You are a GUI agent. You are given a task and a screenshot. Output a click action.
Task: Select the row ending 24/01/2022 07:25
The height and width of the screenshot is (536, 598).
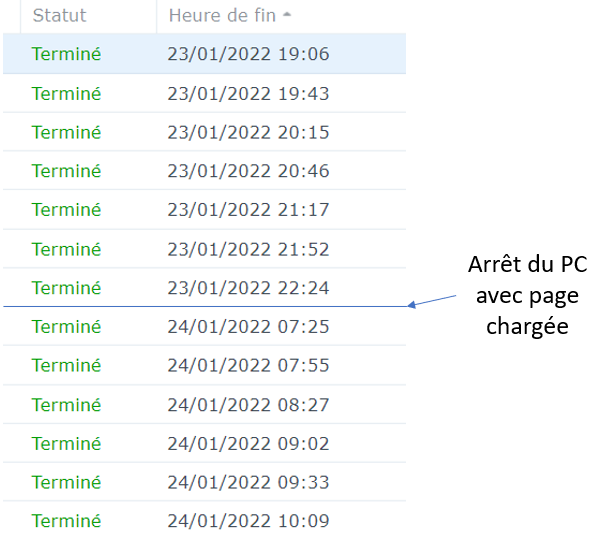[204, 326]
